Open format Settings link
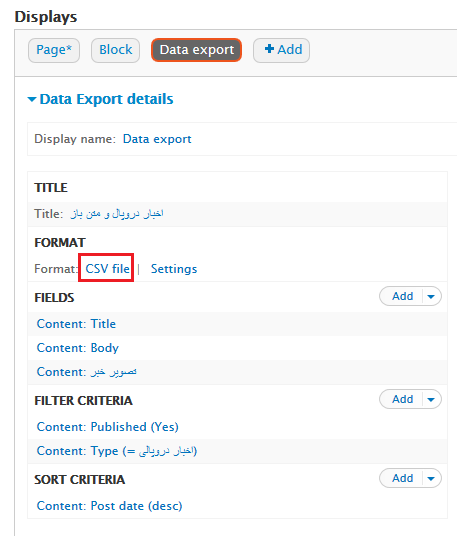This screenshot has width=457, height=549. pos(174,269)
